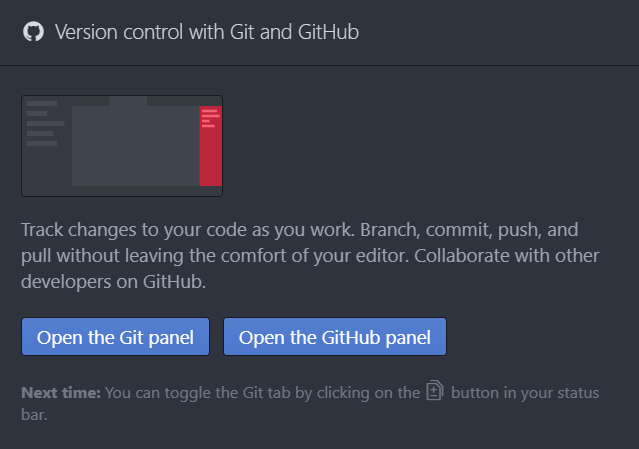Click the editor preview thumbnail image
639x449 pixels.
122,146
